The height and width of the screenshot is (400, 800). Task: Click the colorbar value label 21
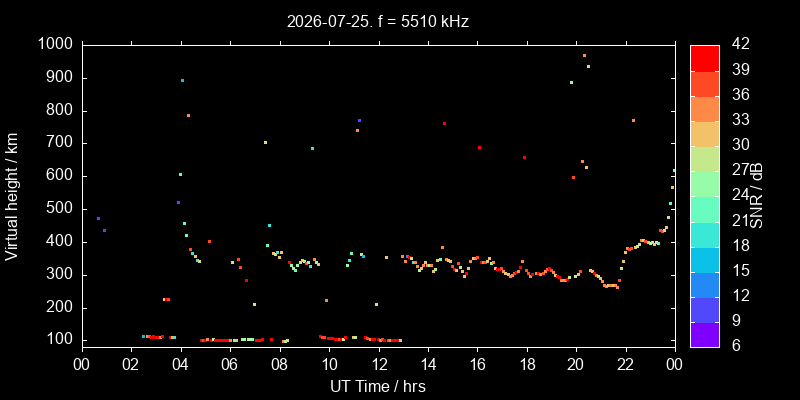point(740,220)
